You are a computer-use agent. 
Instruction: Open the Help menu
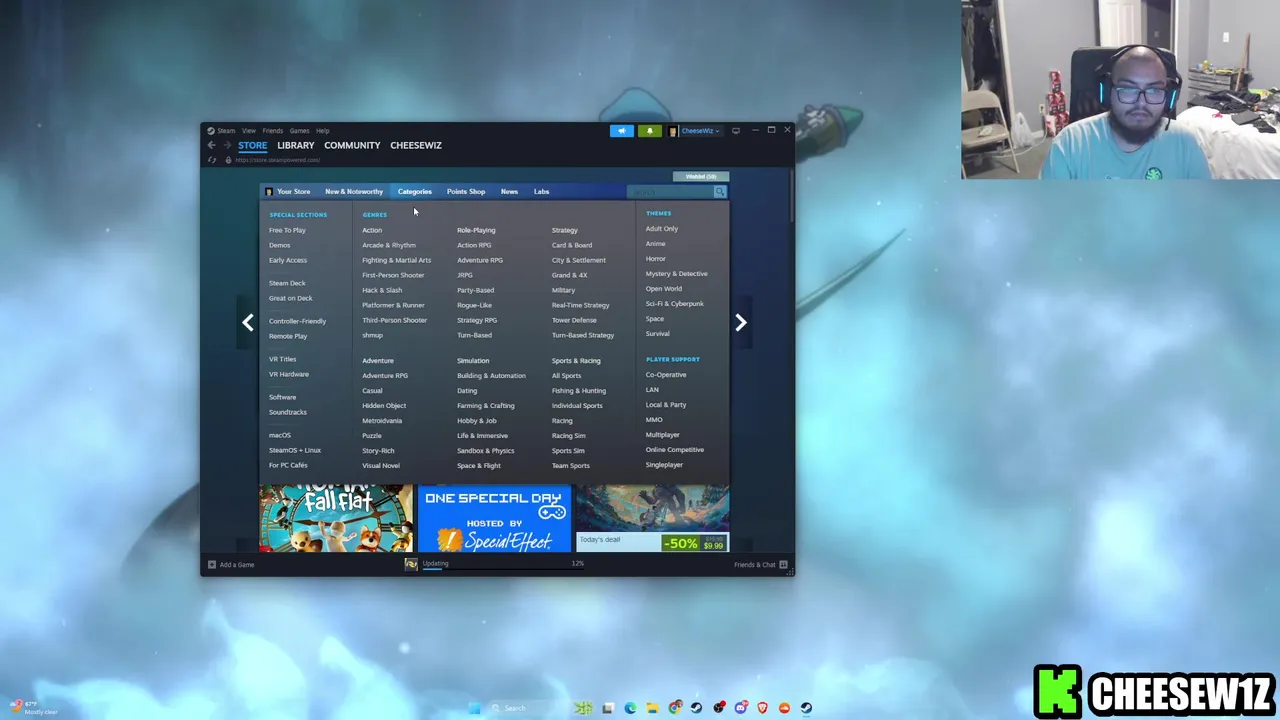click(x=322, y=131)
